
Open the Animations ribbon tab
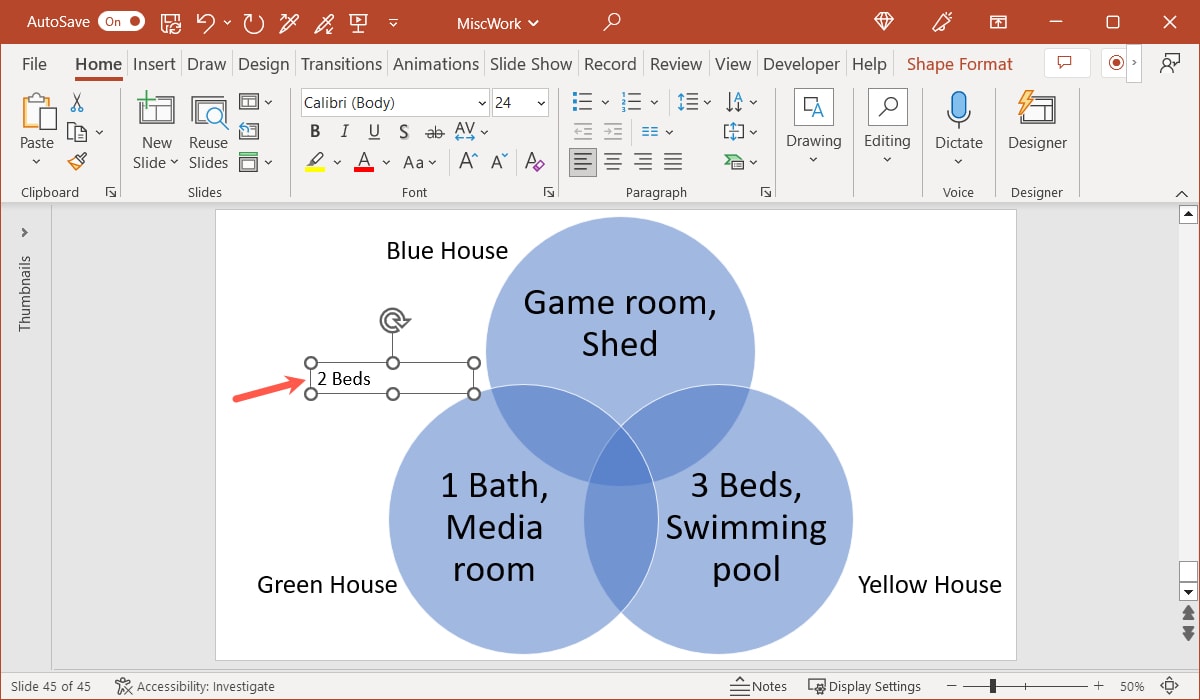click(436, 63)
